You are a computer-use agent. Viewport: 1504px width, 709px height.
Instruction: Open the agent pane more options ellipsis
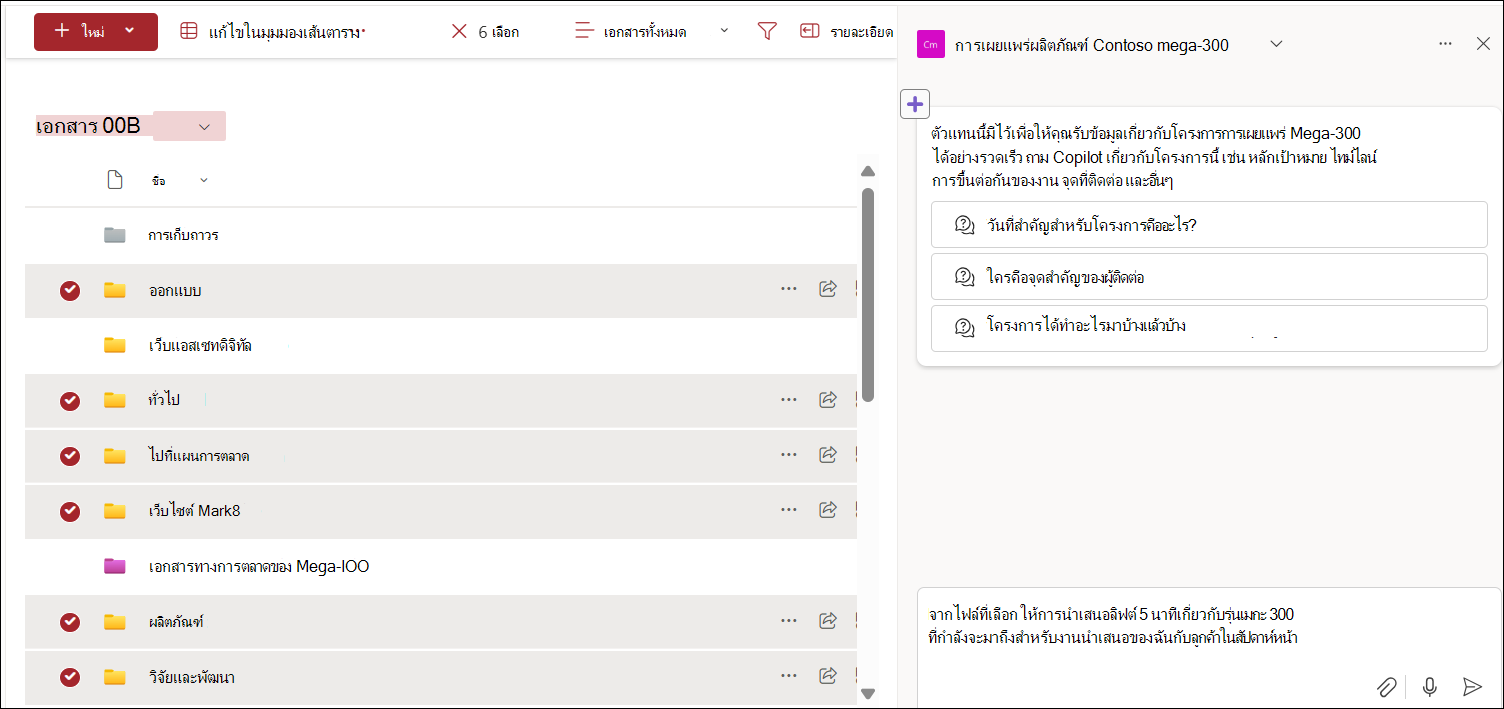[x=1445, y=44]
